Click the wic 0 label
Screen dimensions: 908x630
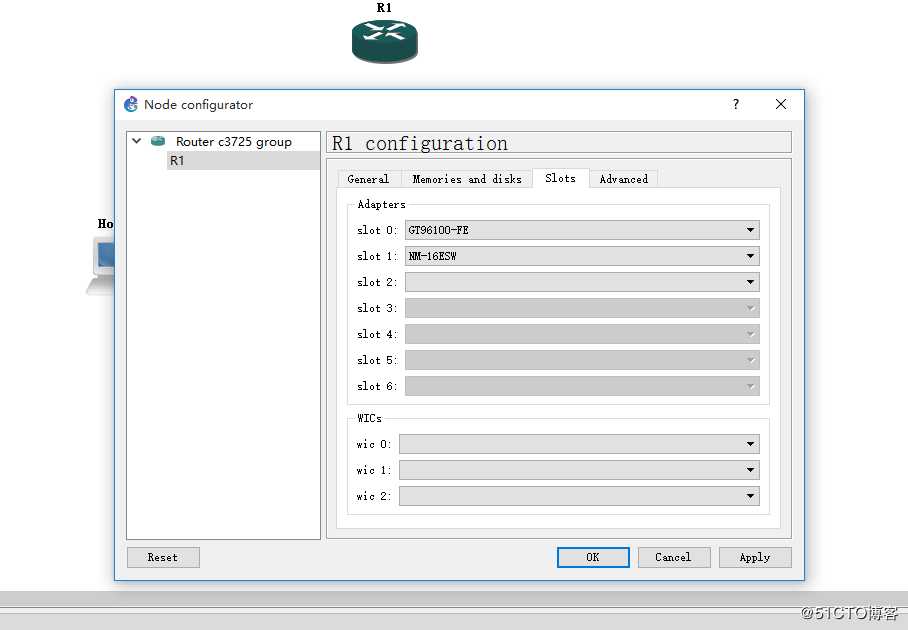tap(374, 444)
